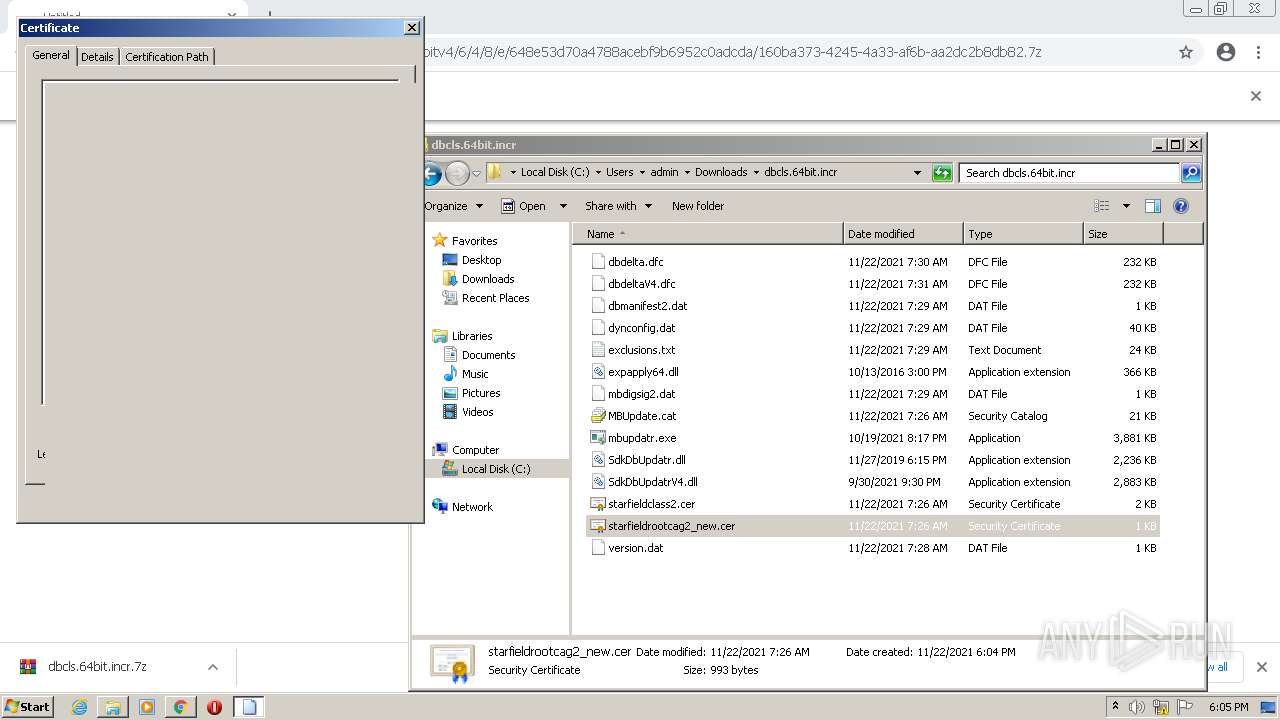Select the General tab in Certificate dialog
Image resolution: width=1280 pixels, height=720 pixels.
coord(51,55)
